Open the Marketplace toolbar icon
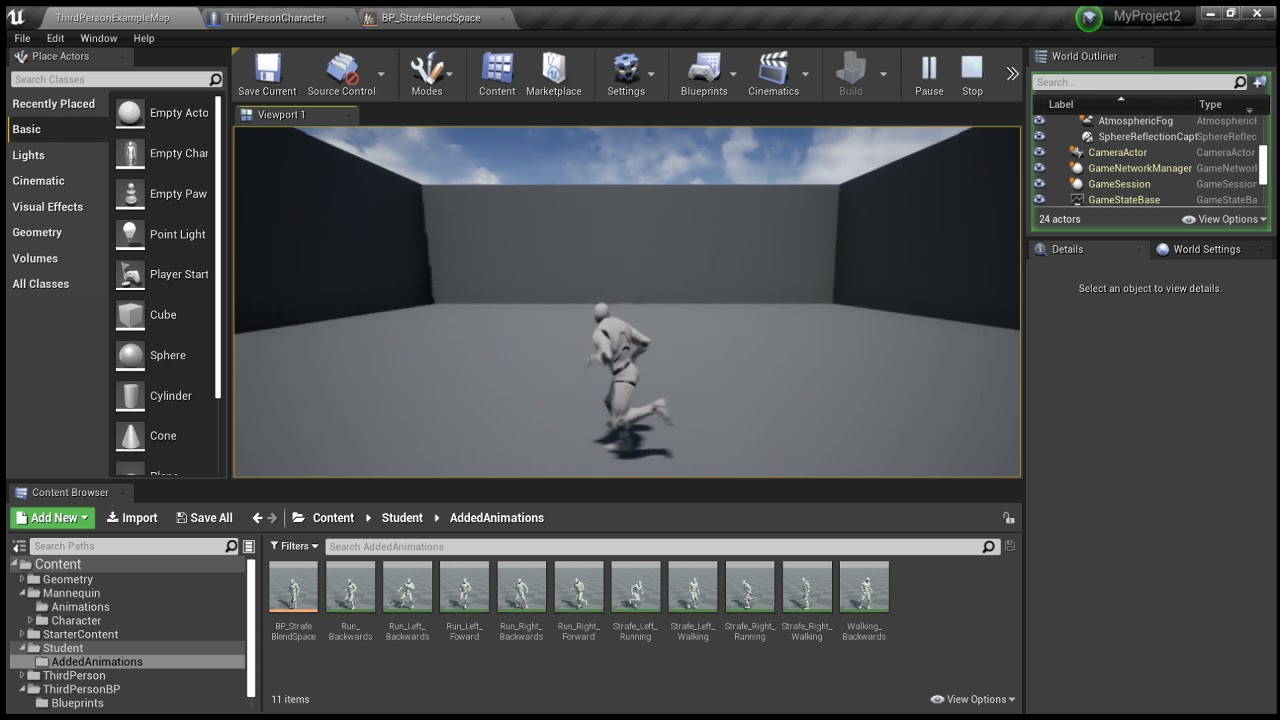 (553, 69)
